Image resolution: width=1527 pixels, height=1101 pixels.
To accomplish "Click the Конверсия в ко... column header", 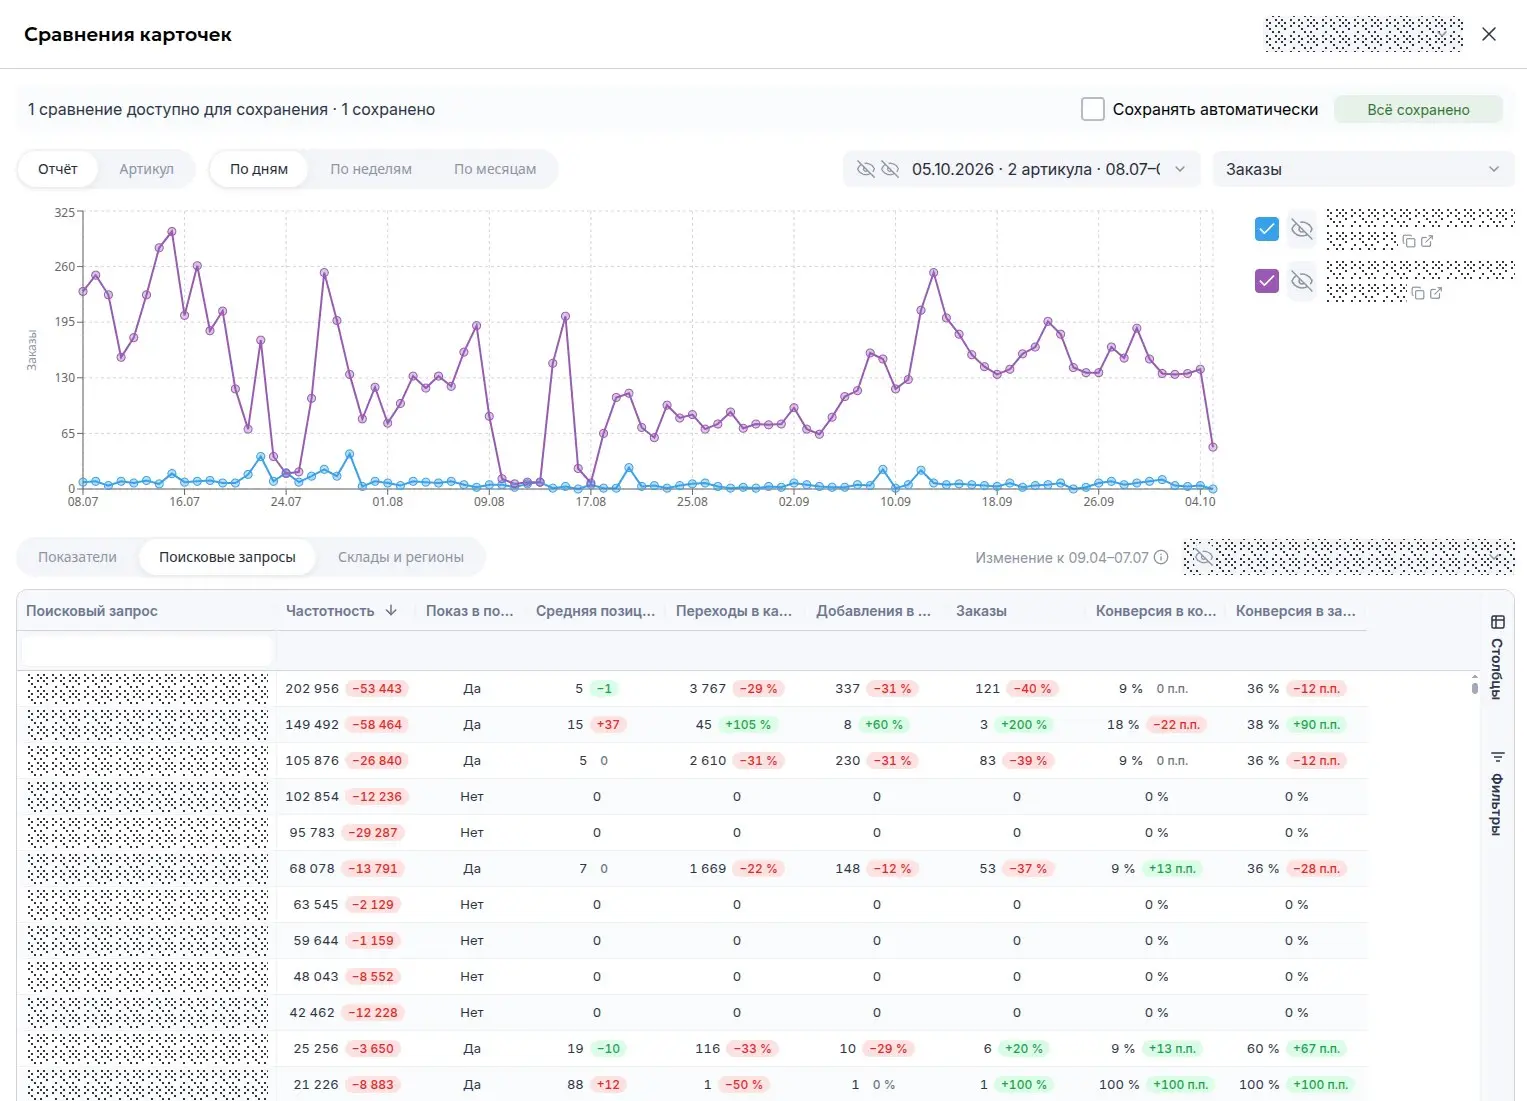I will coord(1156,611).
